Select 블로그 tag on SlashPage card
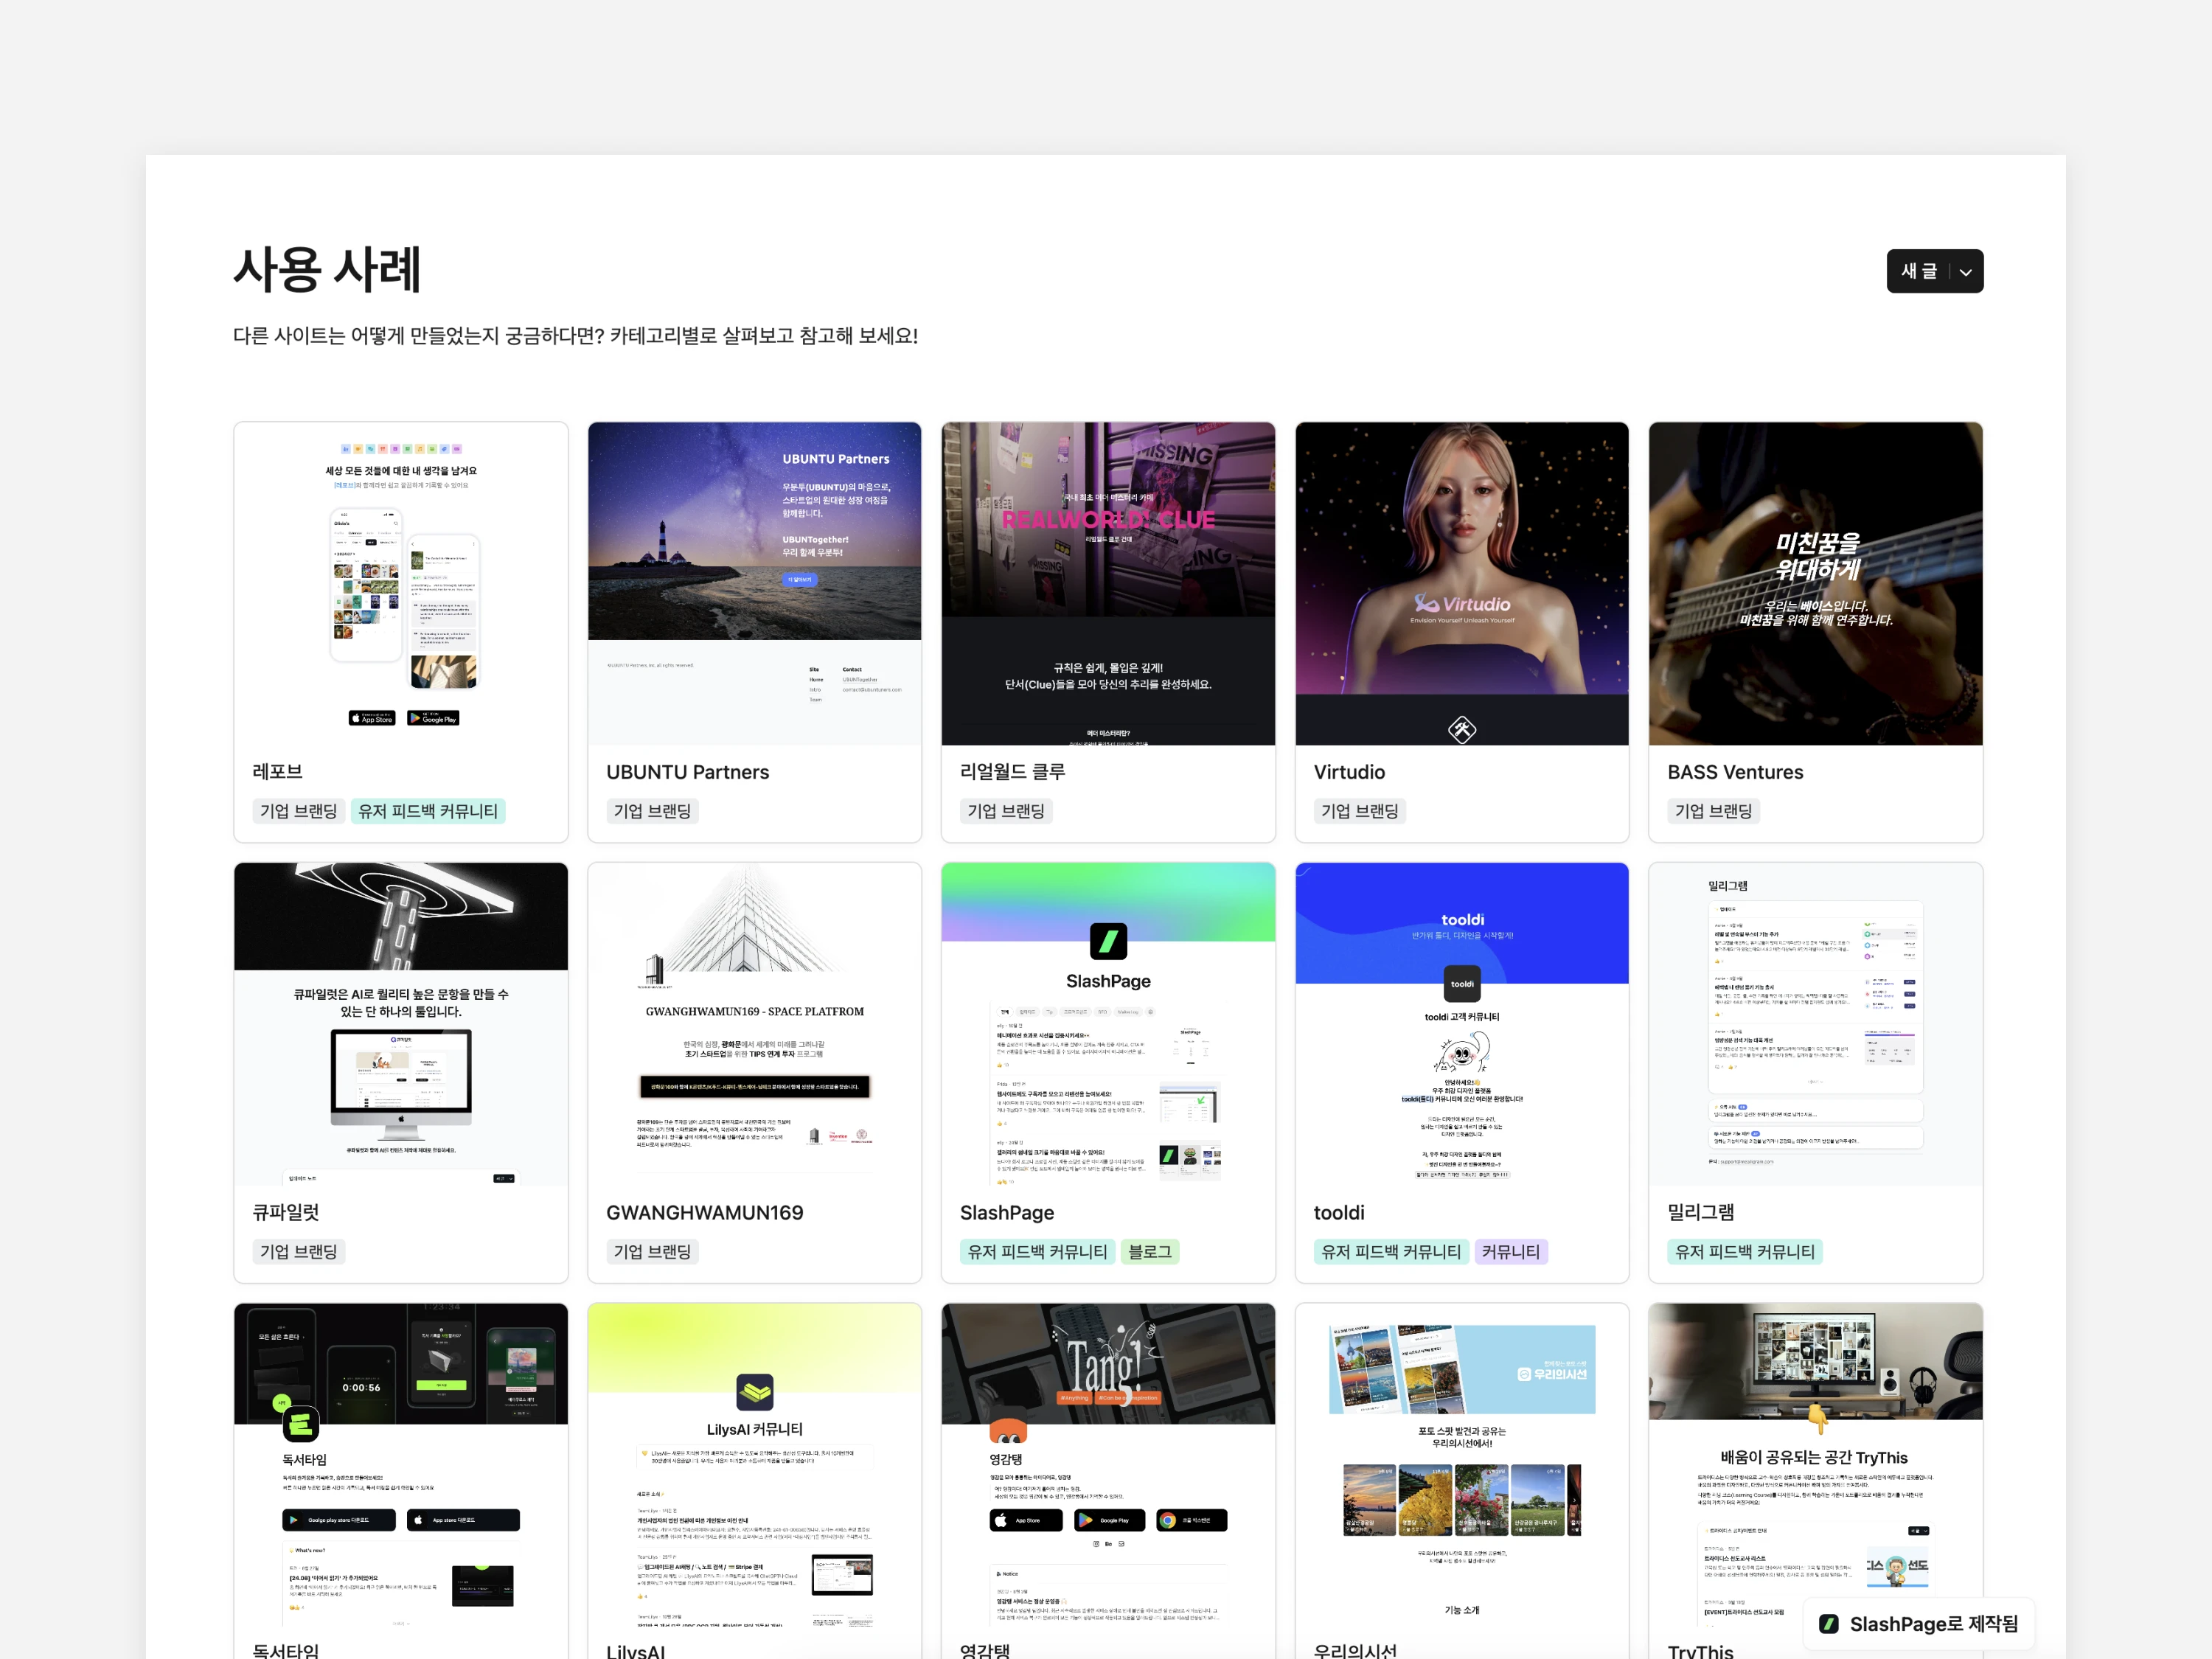The width and height of the screenshot is (2212, 1659). (1150, 1251)
